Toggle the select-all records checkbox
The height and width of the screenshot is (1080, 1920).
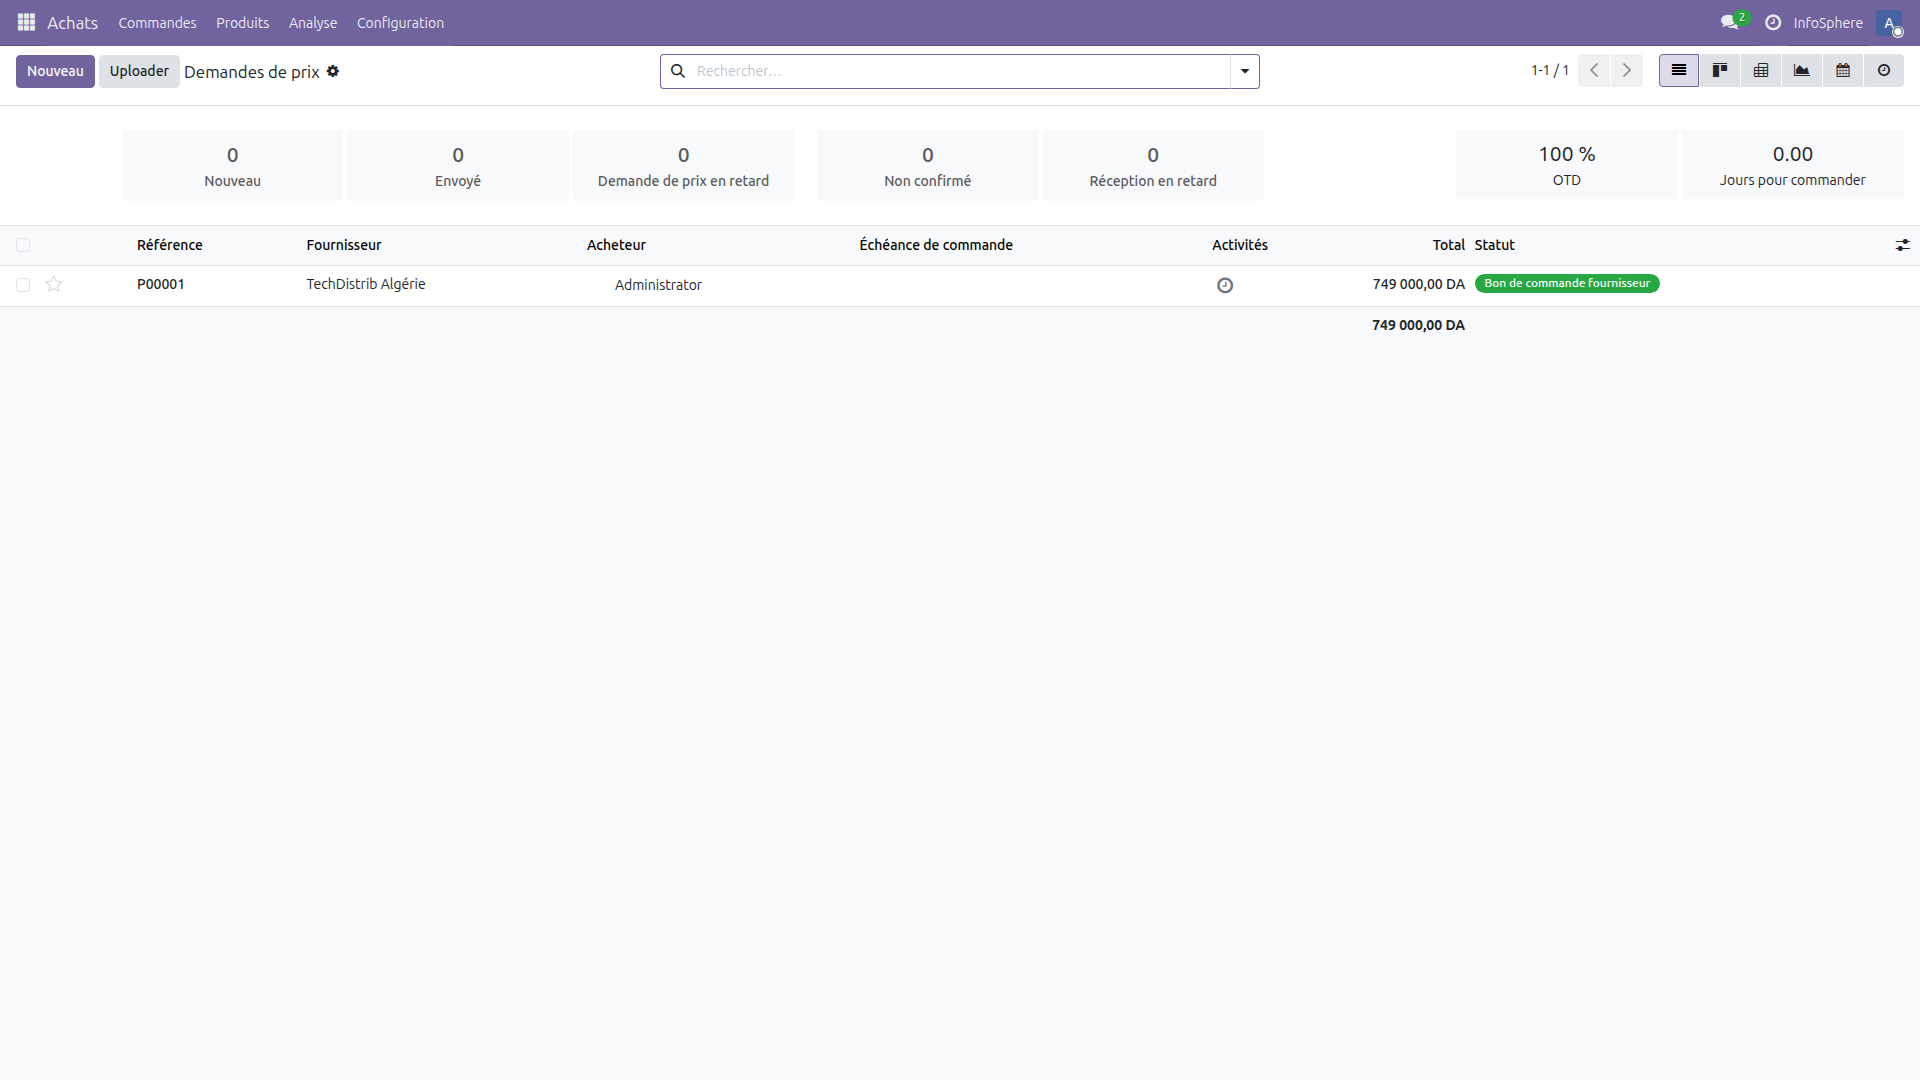(23, 245)
